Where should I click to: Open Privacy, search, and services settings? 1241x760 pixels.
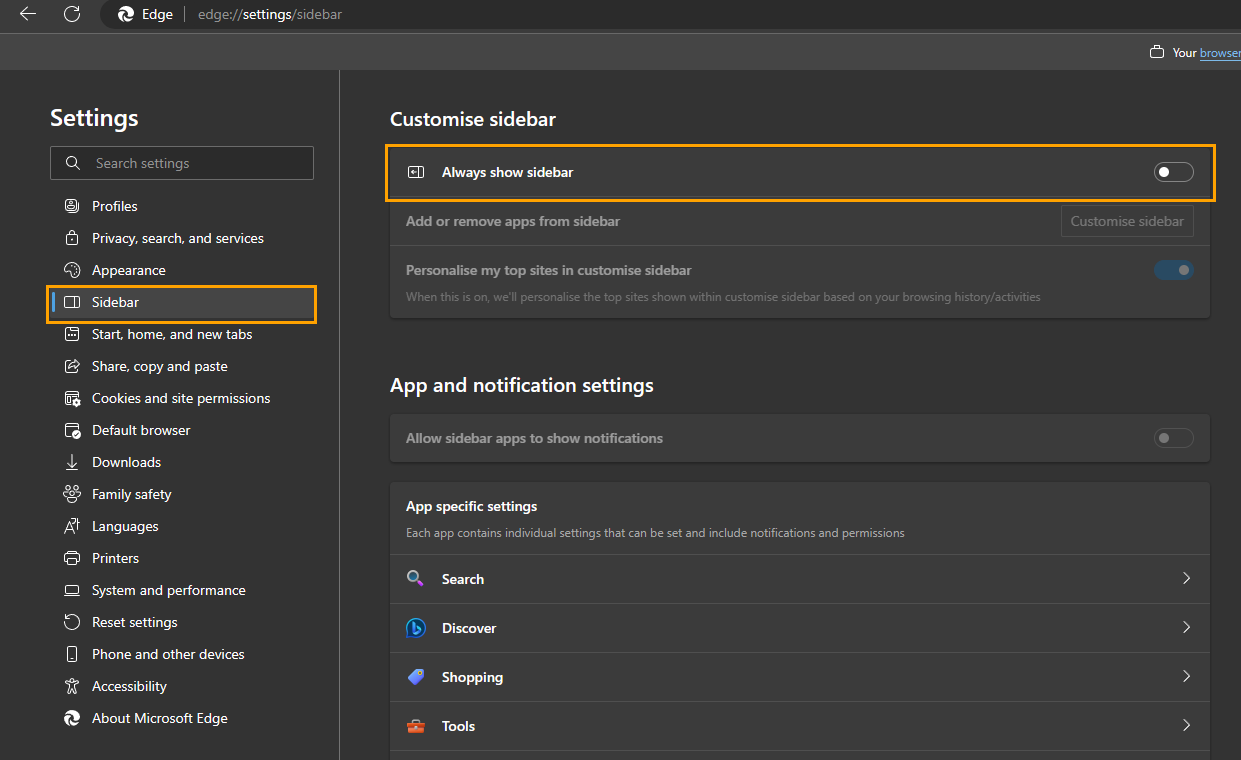pos(178,238)
